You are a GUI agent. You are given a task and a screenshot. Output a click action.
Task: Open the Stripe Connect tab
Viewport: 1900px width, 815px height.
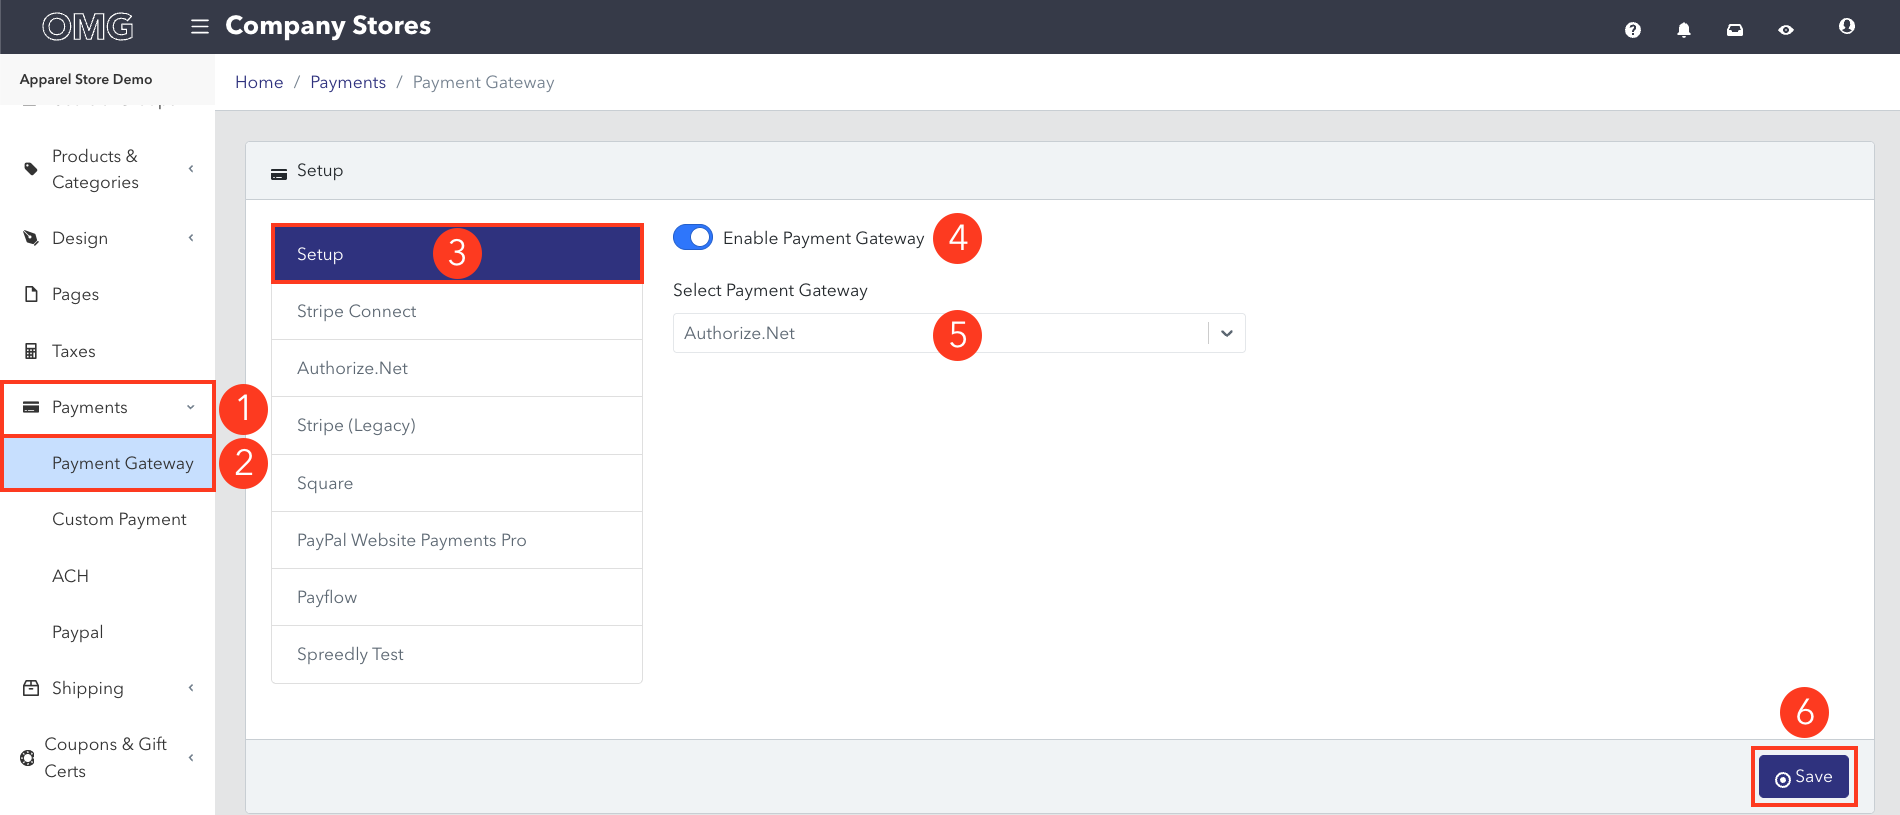point(457,311)
